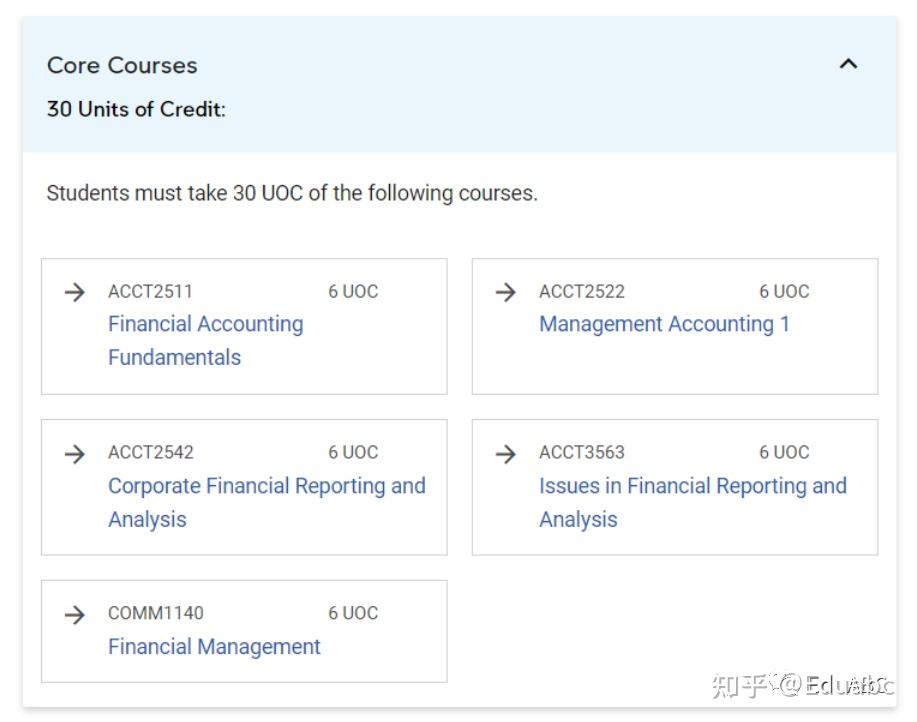Collapse the Core Courses section chevron
The height and width of the screenshot is (722, 917).
tap(848, 64)
